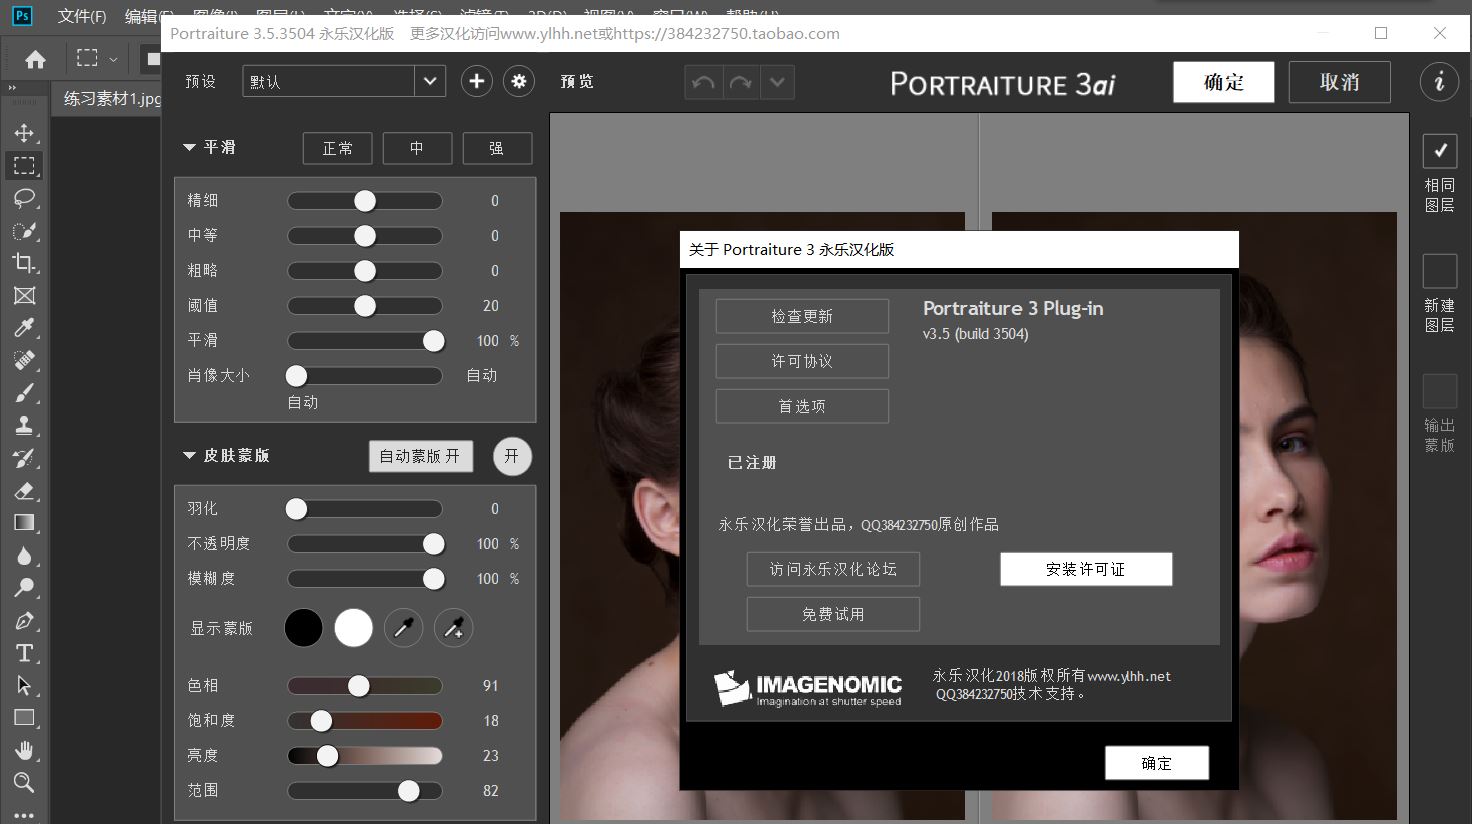This screenshot has height=824, width=1472.
Task: Select the Brush tool
Action: (x=24, y=393)
